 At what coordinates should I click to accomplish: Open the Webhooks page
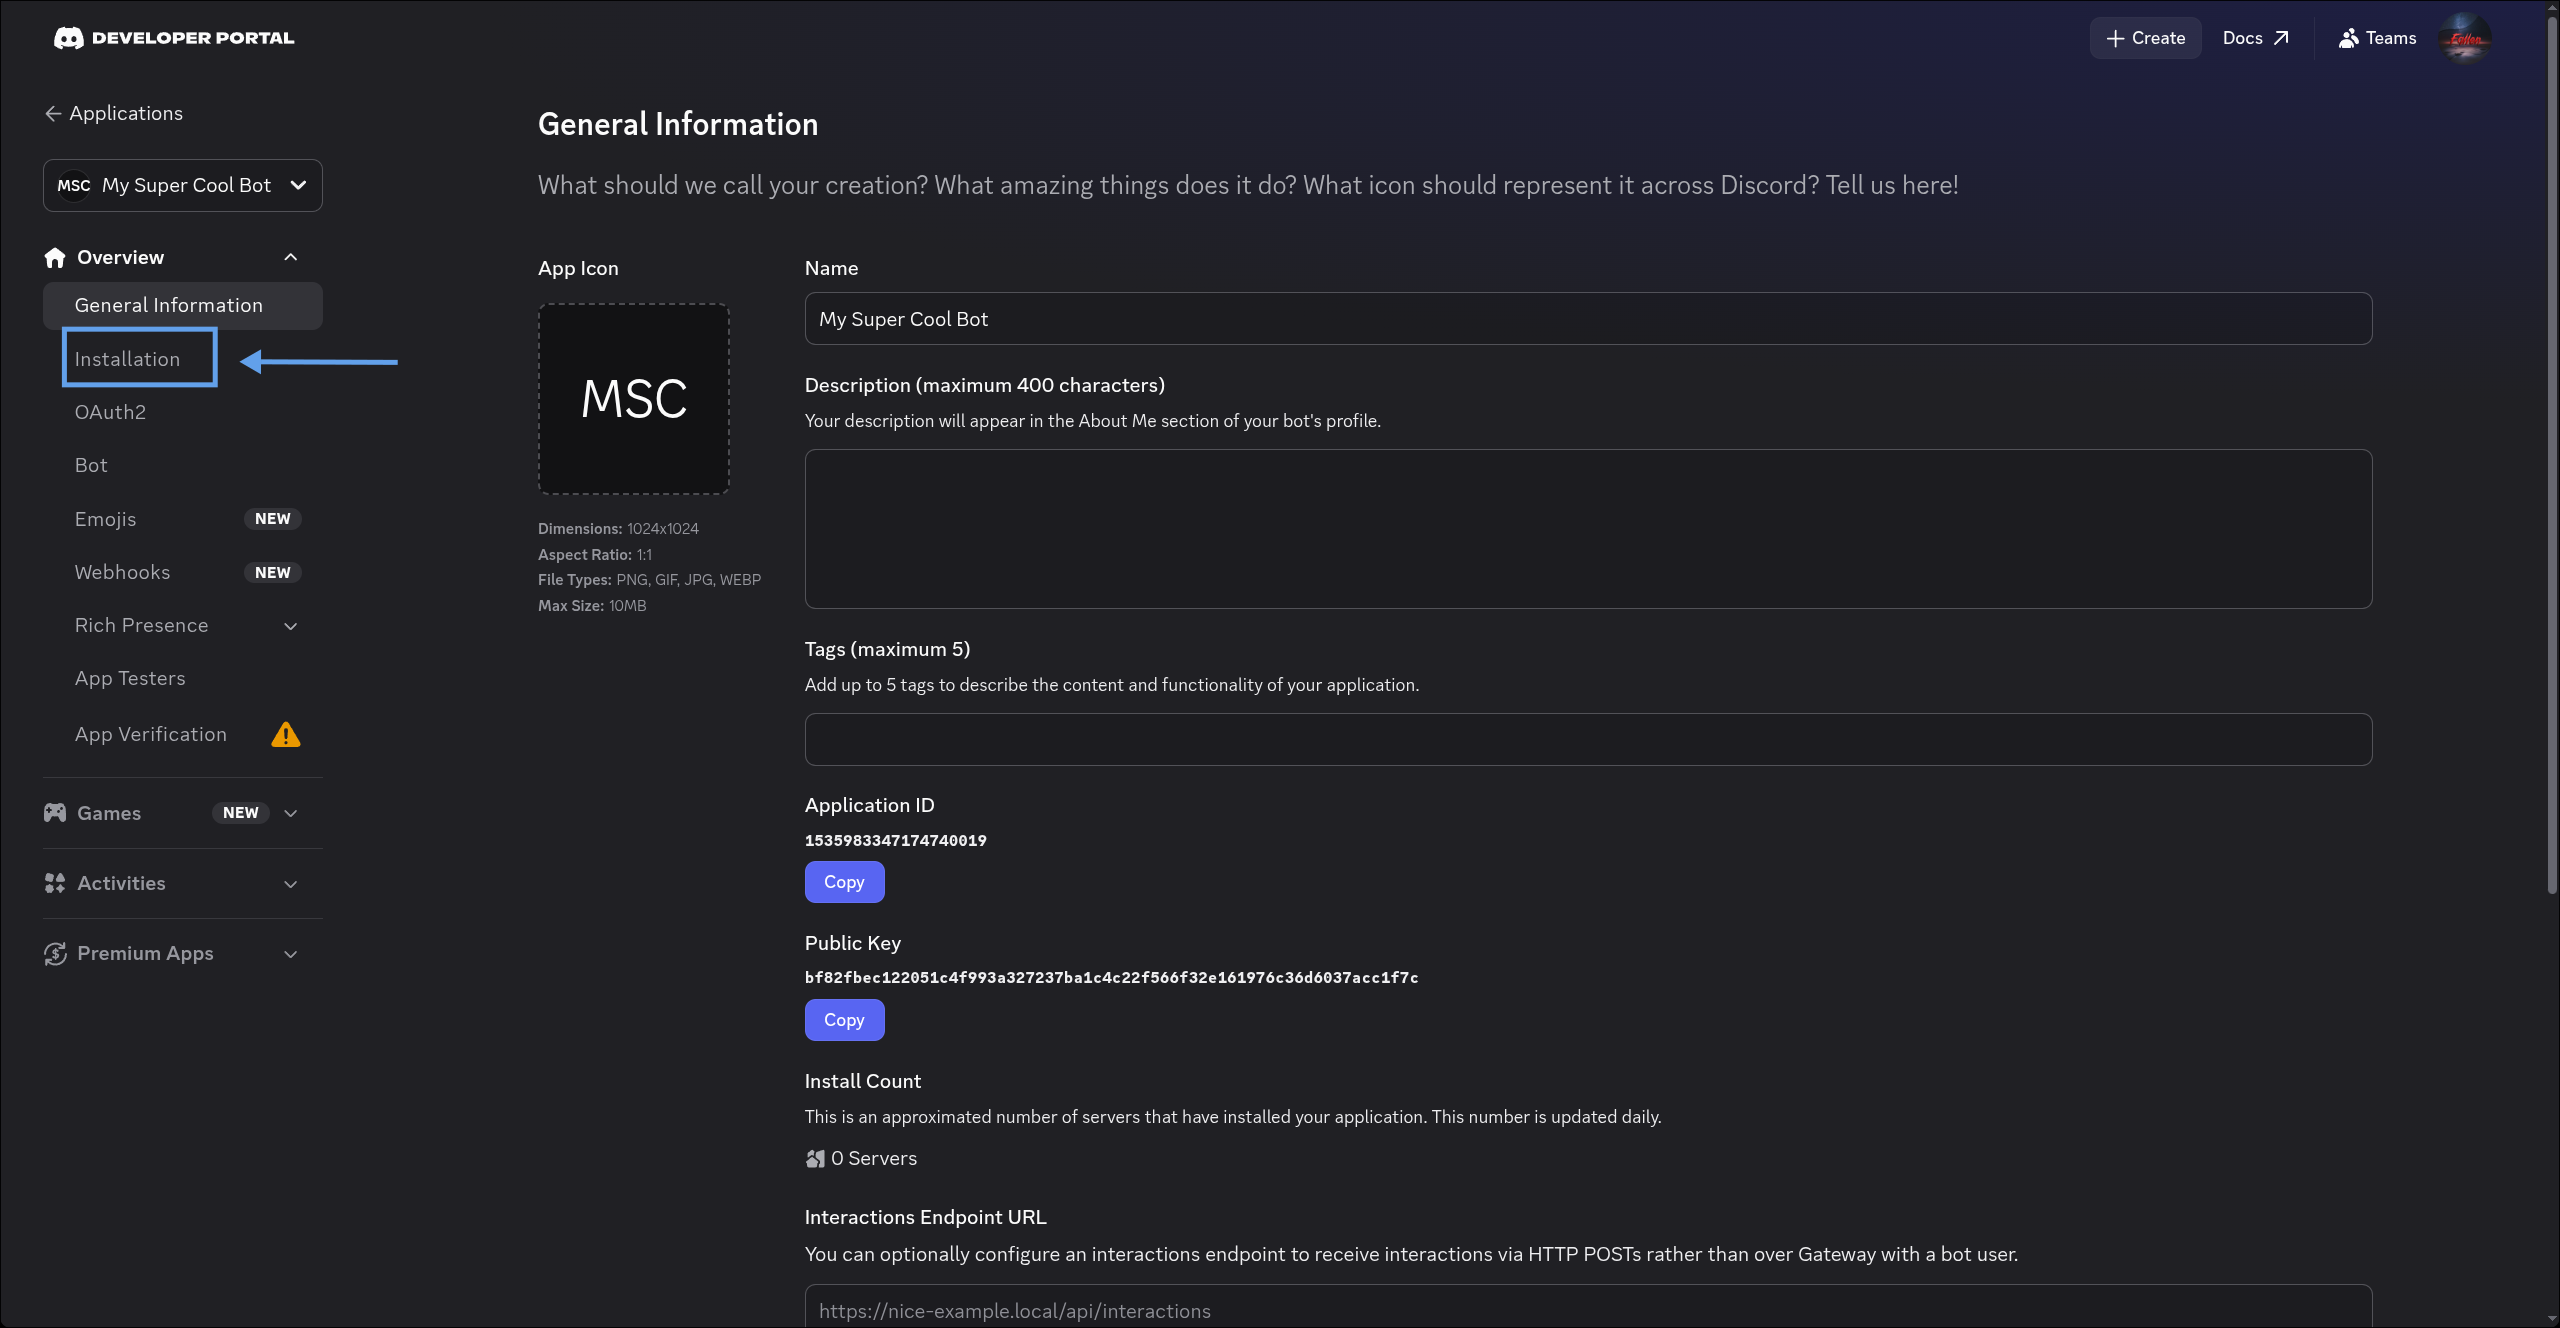tap(122, 572)
